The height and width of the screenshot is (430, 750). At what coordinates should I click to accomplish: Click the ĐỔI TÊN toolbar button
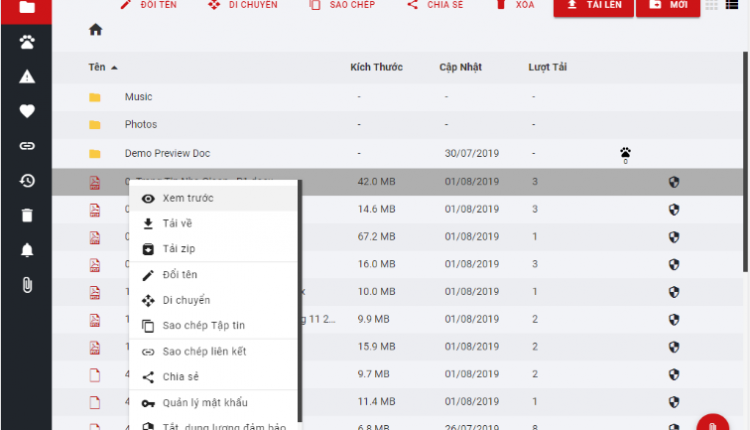(x=149, y=5)
